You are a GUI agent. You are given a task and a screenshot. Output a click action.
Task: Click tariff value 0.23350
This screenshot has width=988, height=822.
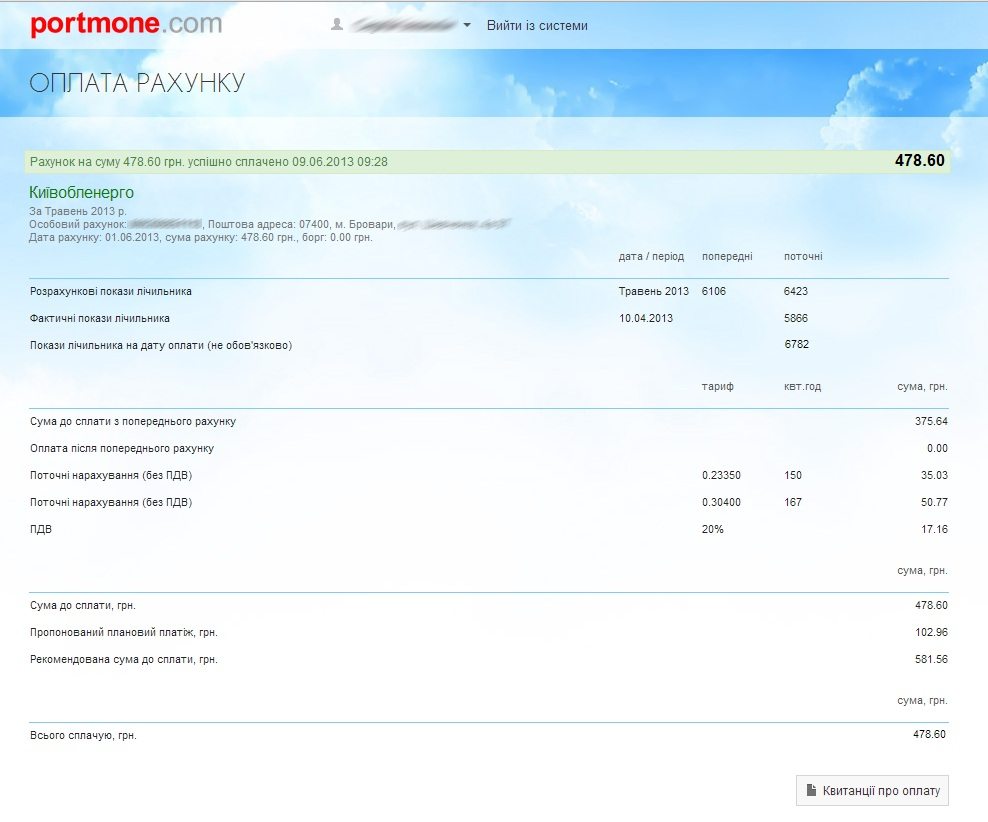(x=721, y=476)
